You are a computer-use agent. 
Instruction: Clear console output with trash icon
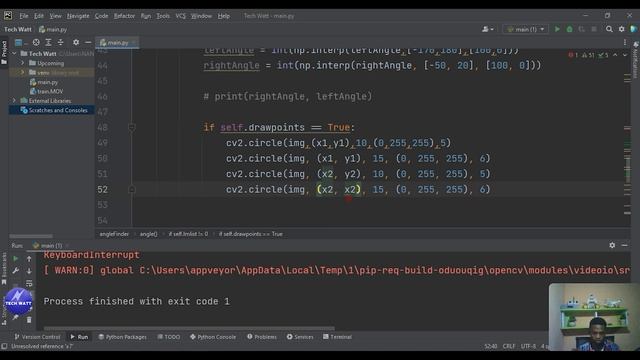[29, 320]
